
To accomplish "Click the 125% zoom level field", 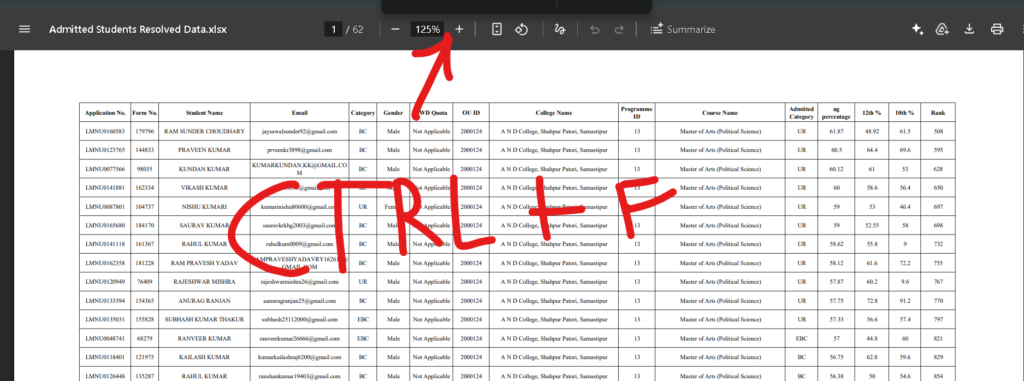I will click(428, 29).
